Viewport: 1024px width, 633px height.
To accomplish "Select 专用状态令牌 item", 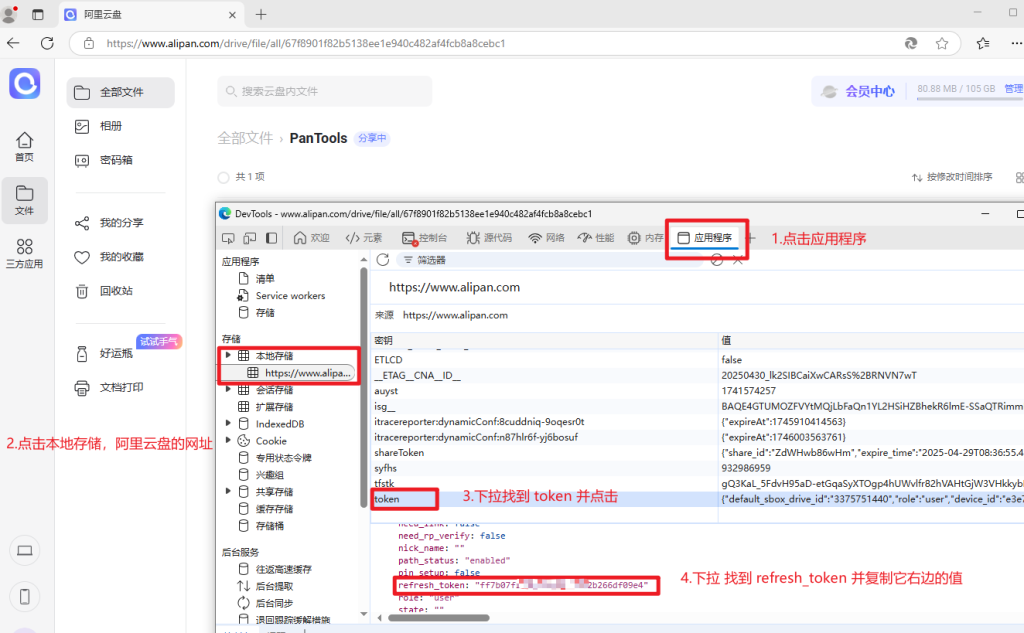I will click(x=275, y=458).
